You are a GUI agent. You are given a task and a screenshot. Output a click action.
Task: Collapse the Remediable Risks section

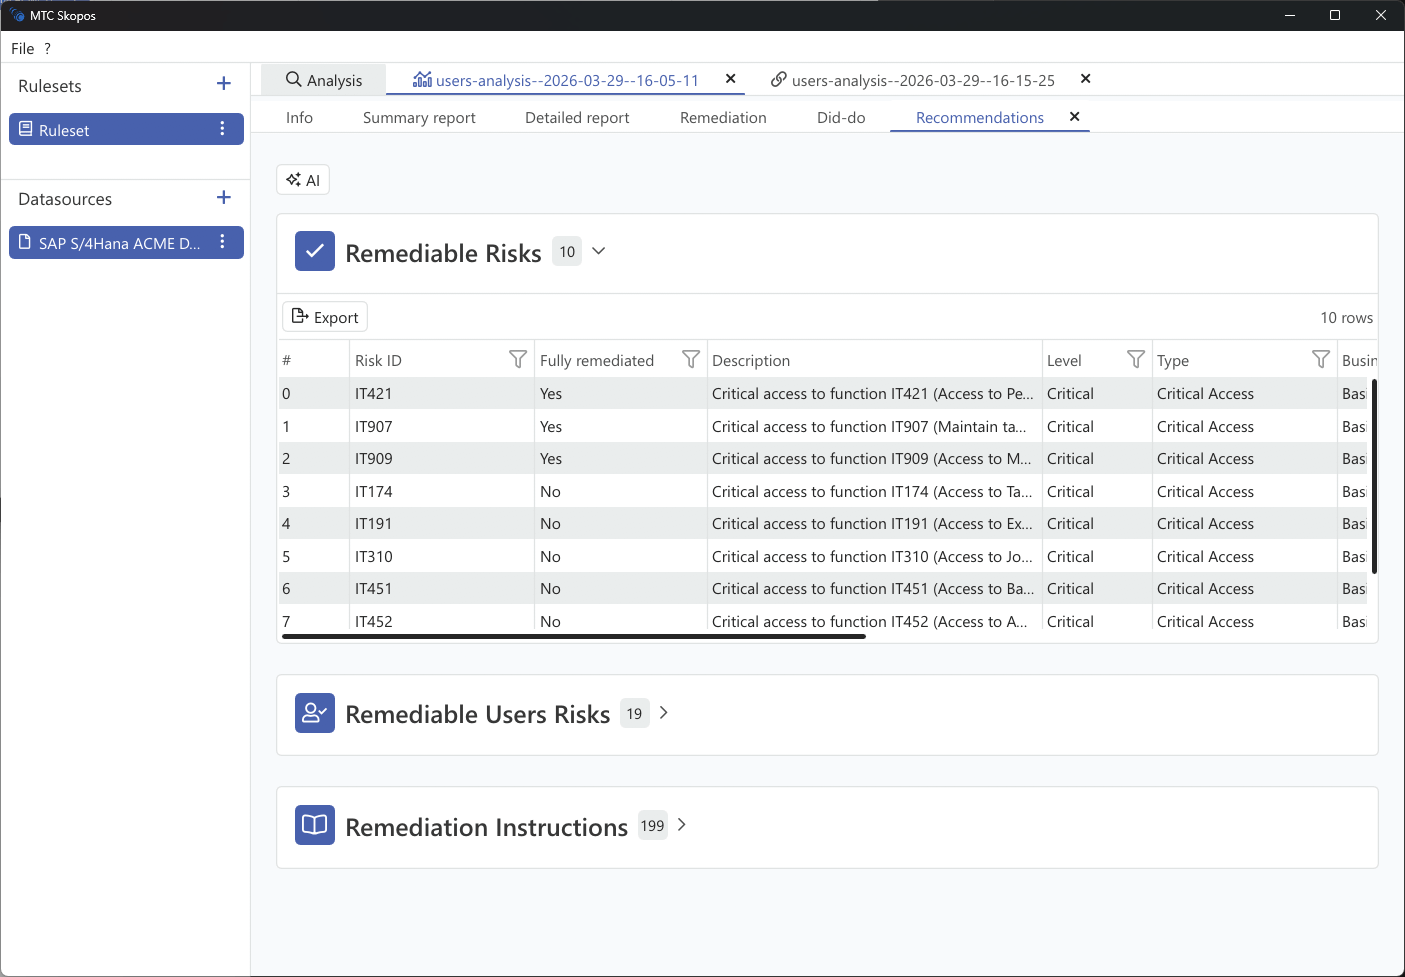tap(597, 251)
